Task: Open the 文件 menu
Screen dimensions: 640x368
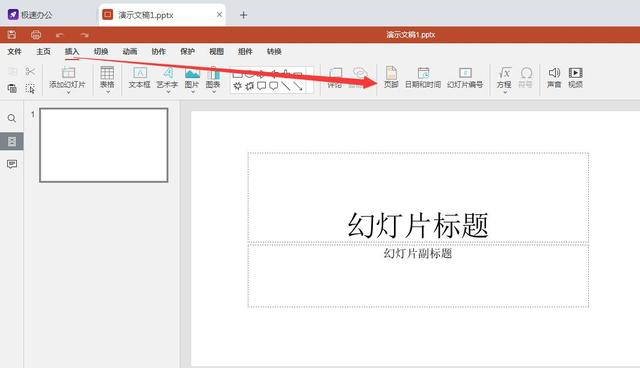Action: [14, 51]
